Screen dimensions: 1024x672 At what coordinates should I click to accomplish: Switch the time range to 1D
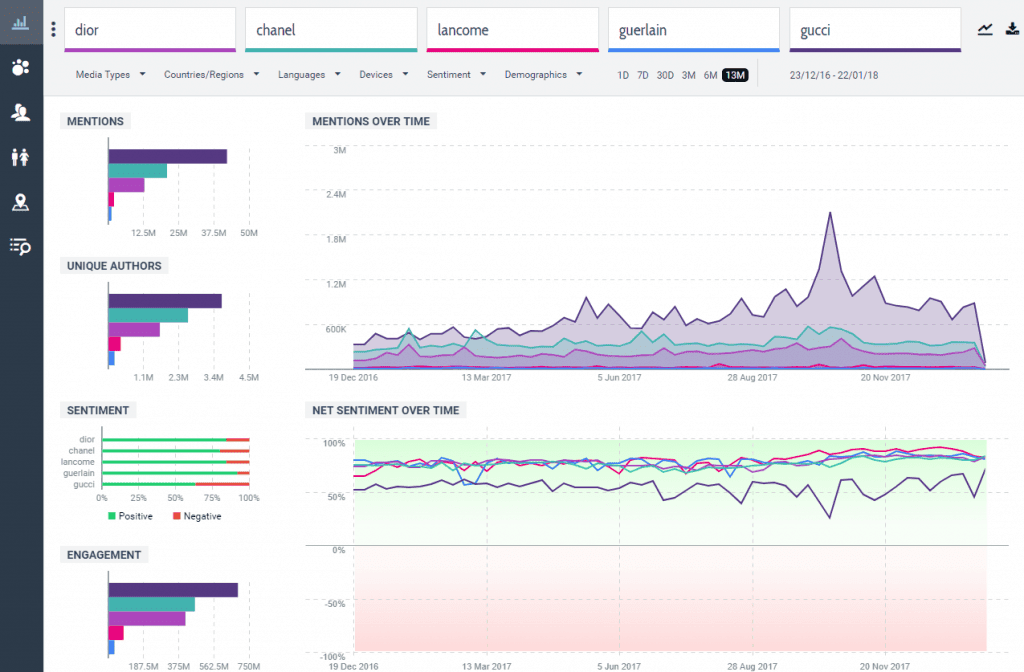pos(622,75)
